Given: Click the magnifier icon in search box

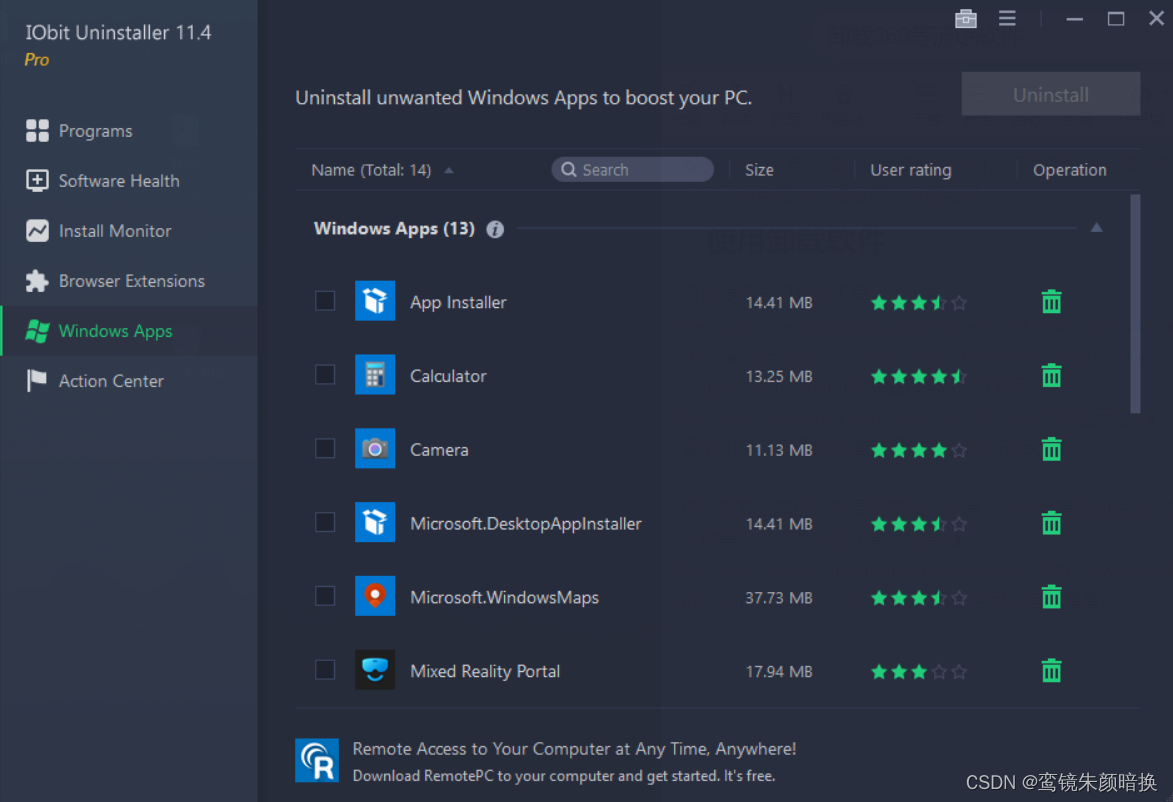Looking at the screenshot, I should pyautogui.click(x=569, y=170).
